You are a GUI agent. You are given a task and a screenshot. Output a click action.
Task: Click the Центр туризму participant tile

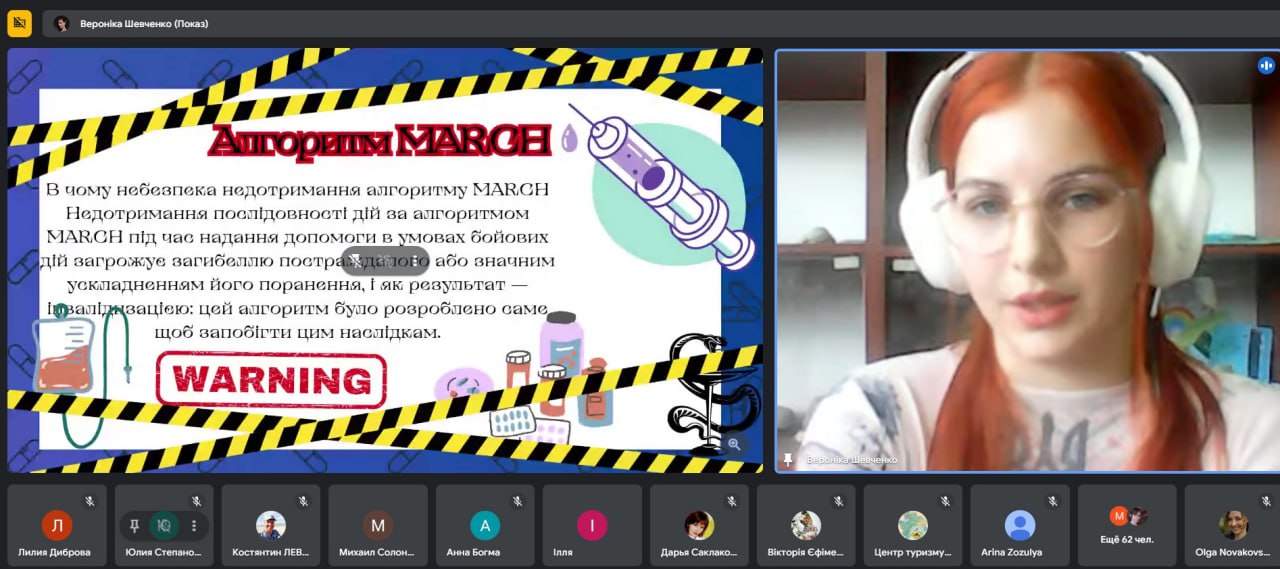[x=913, y=526]
